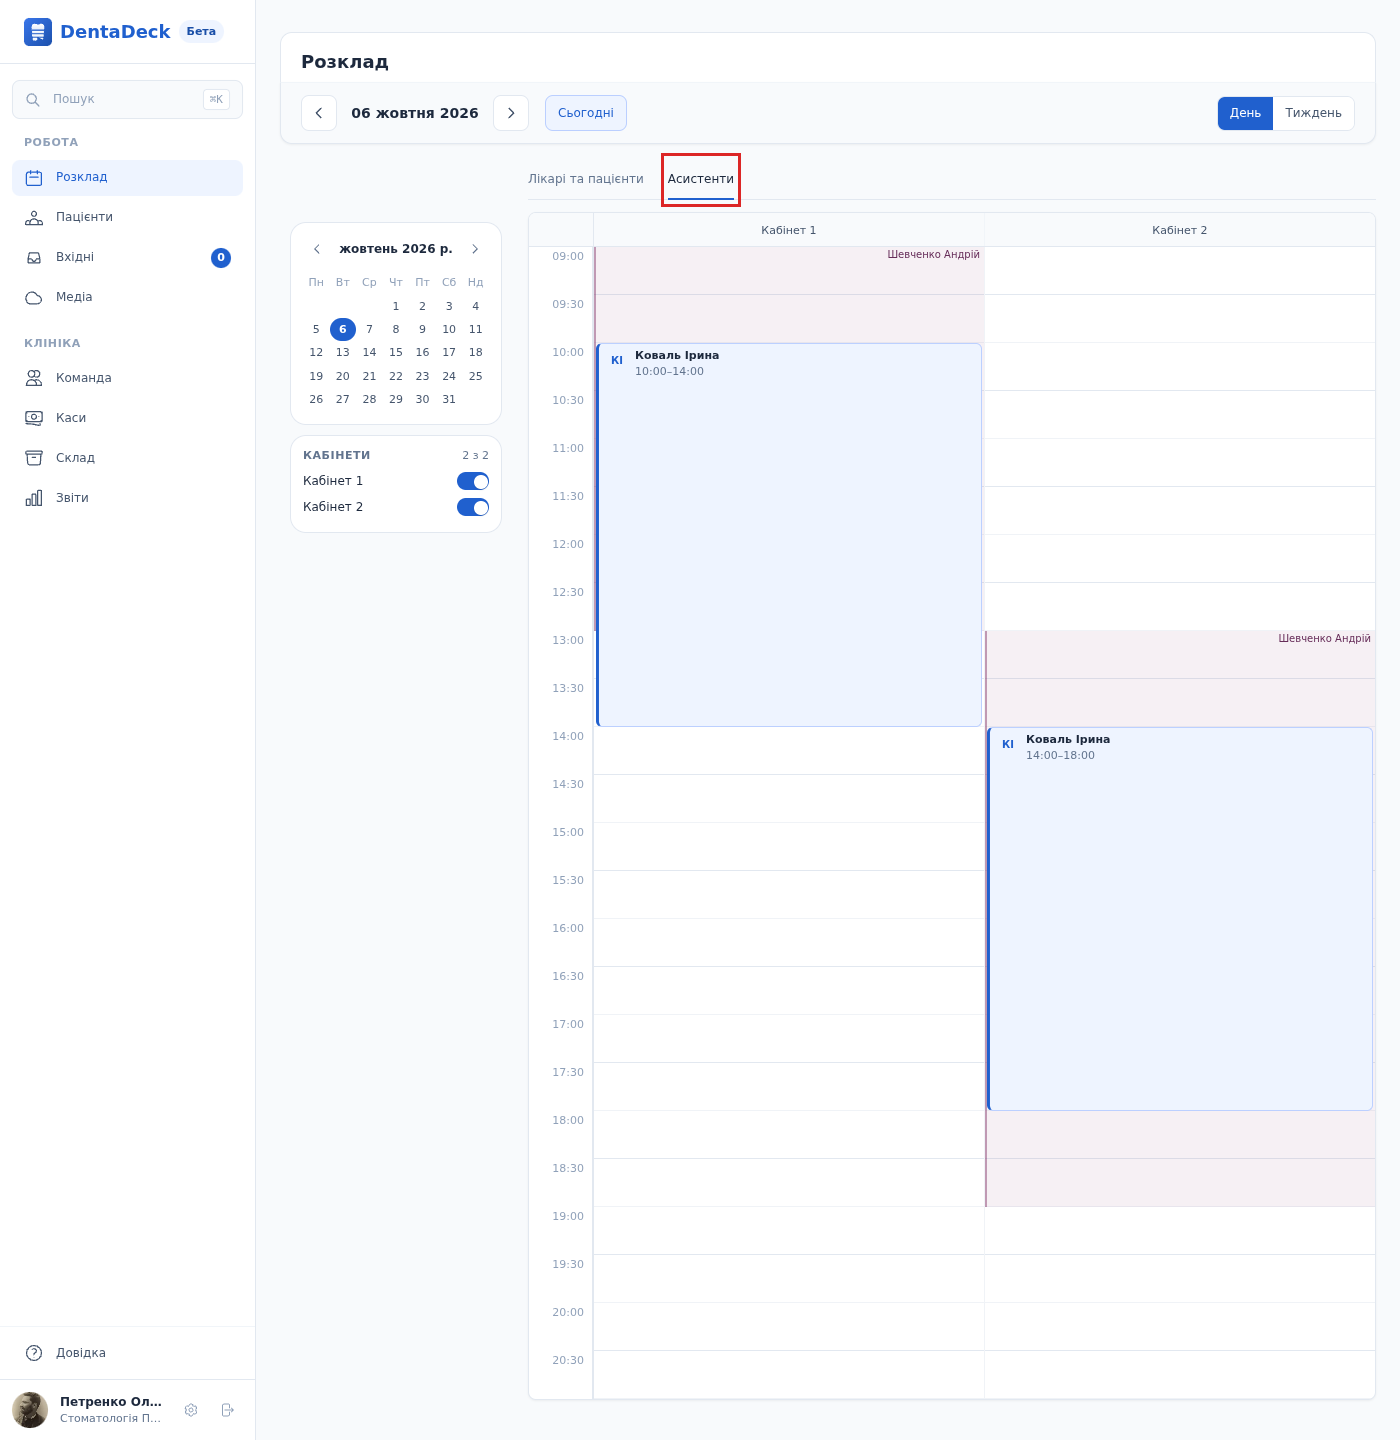This screenshot has height=1440, width=1400.
Task: Open settings via the gear icon
Action: pos(191,1410)
